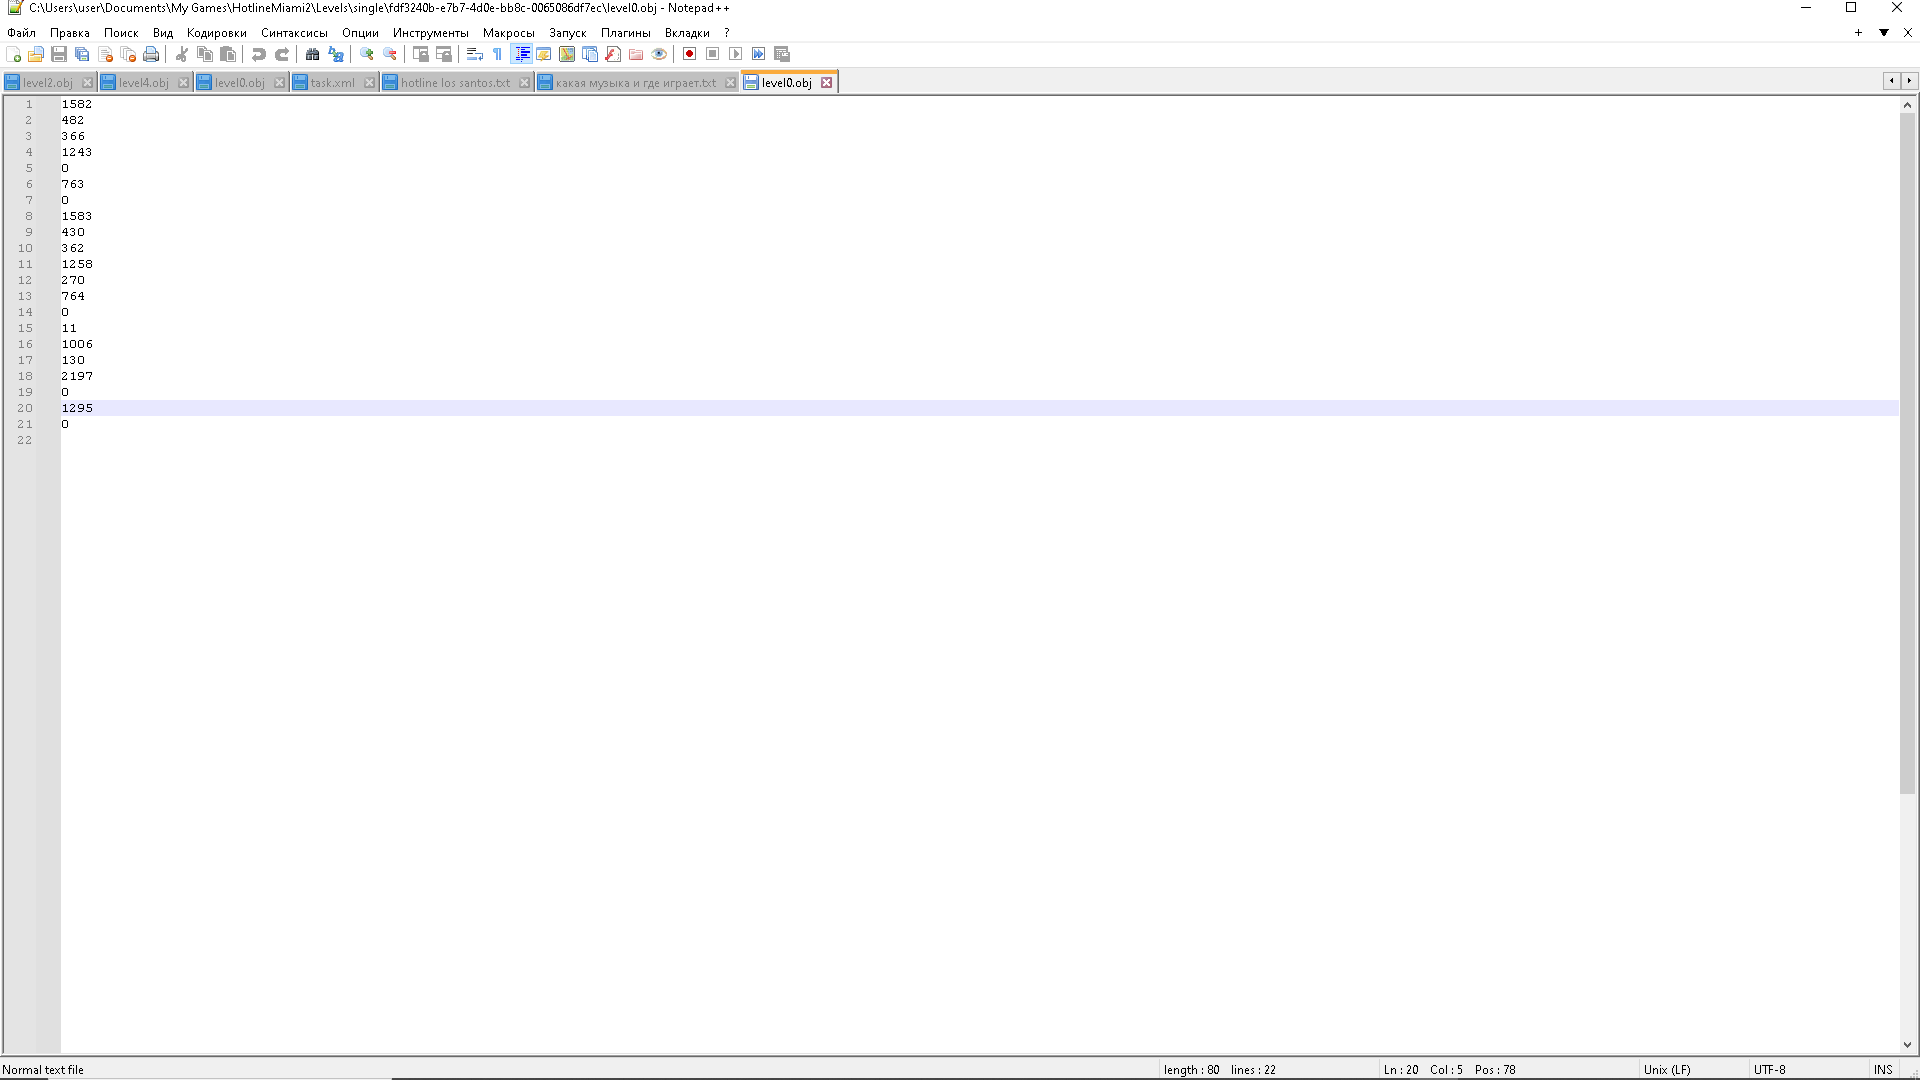Open the Плагины menu
This screenshot has width=1920, height=1080.
pyautogui.click(x=626, y=33)
